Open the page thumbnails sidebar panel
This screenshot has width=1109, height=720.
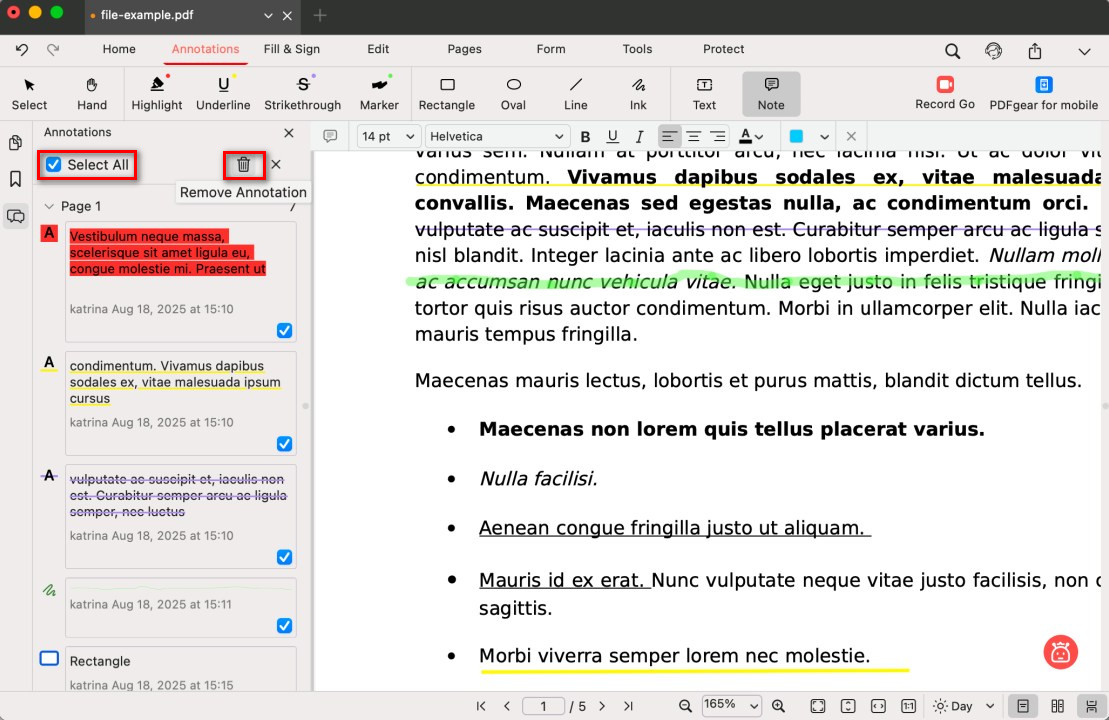click(15, 143)
